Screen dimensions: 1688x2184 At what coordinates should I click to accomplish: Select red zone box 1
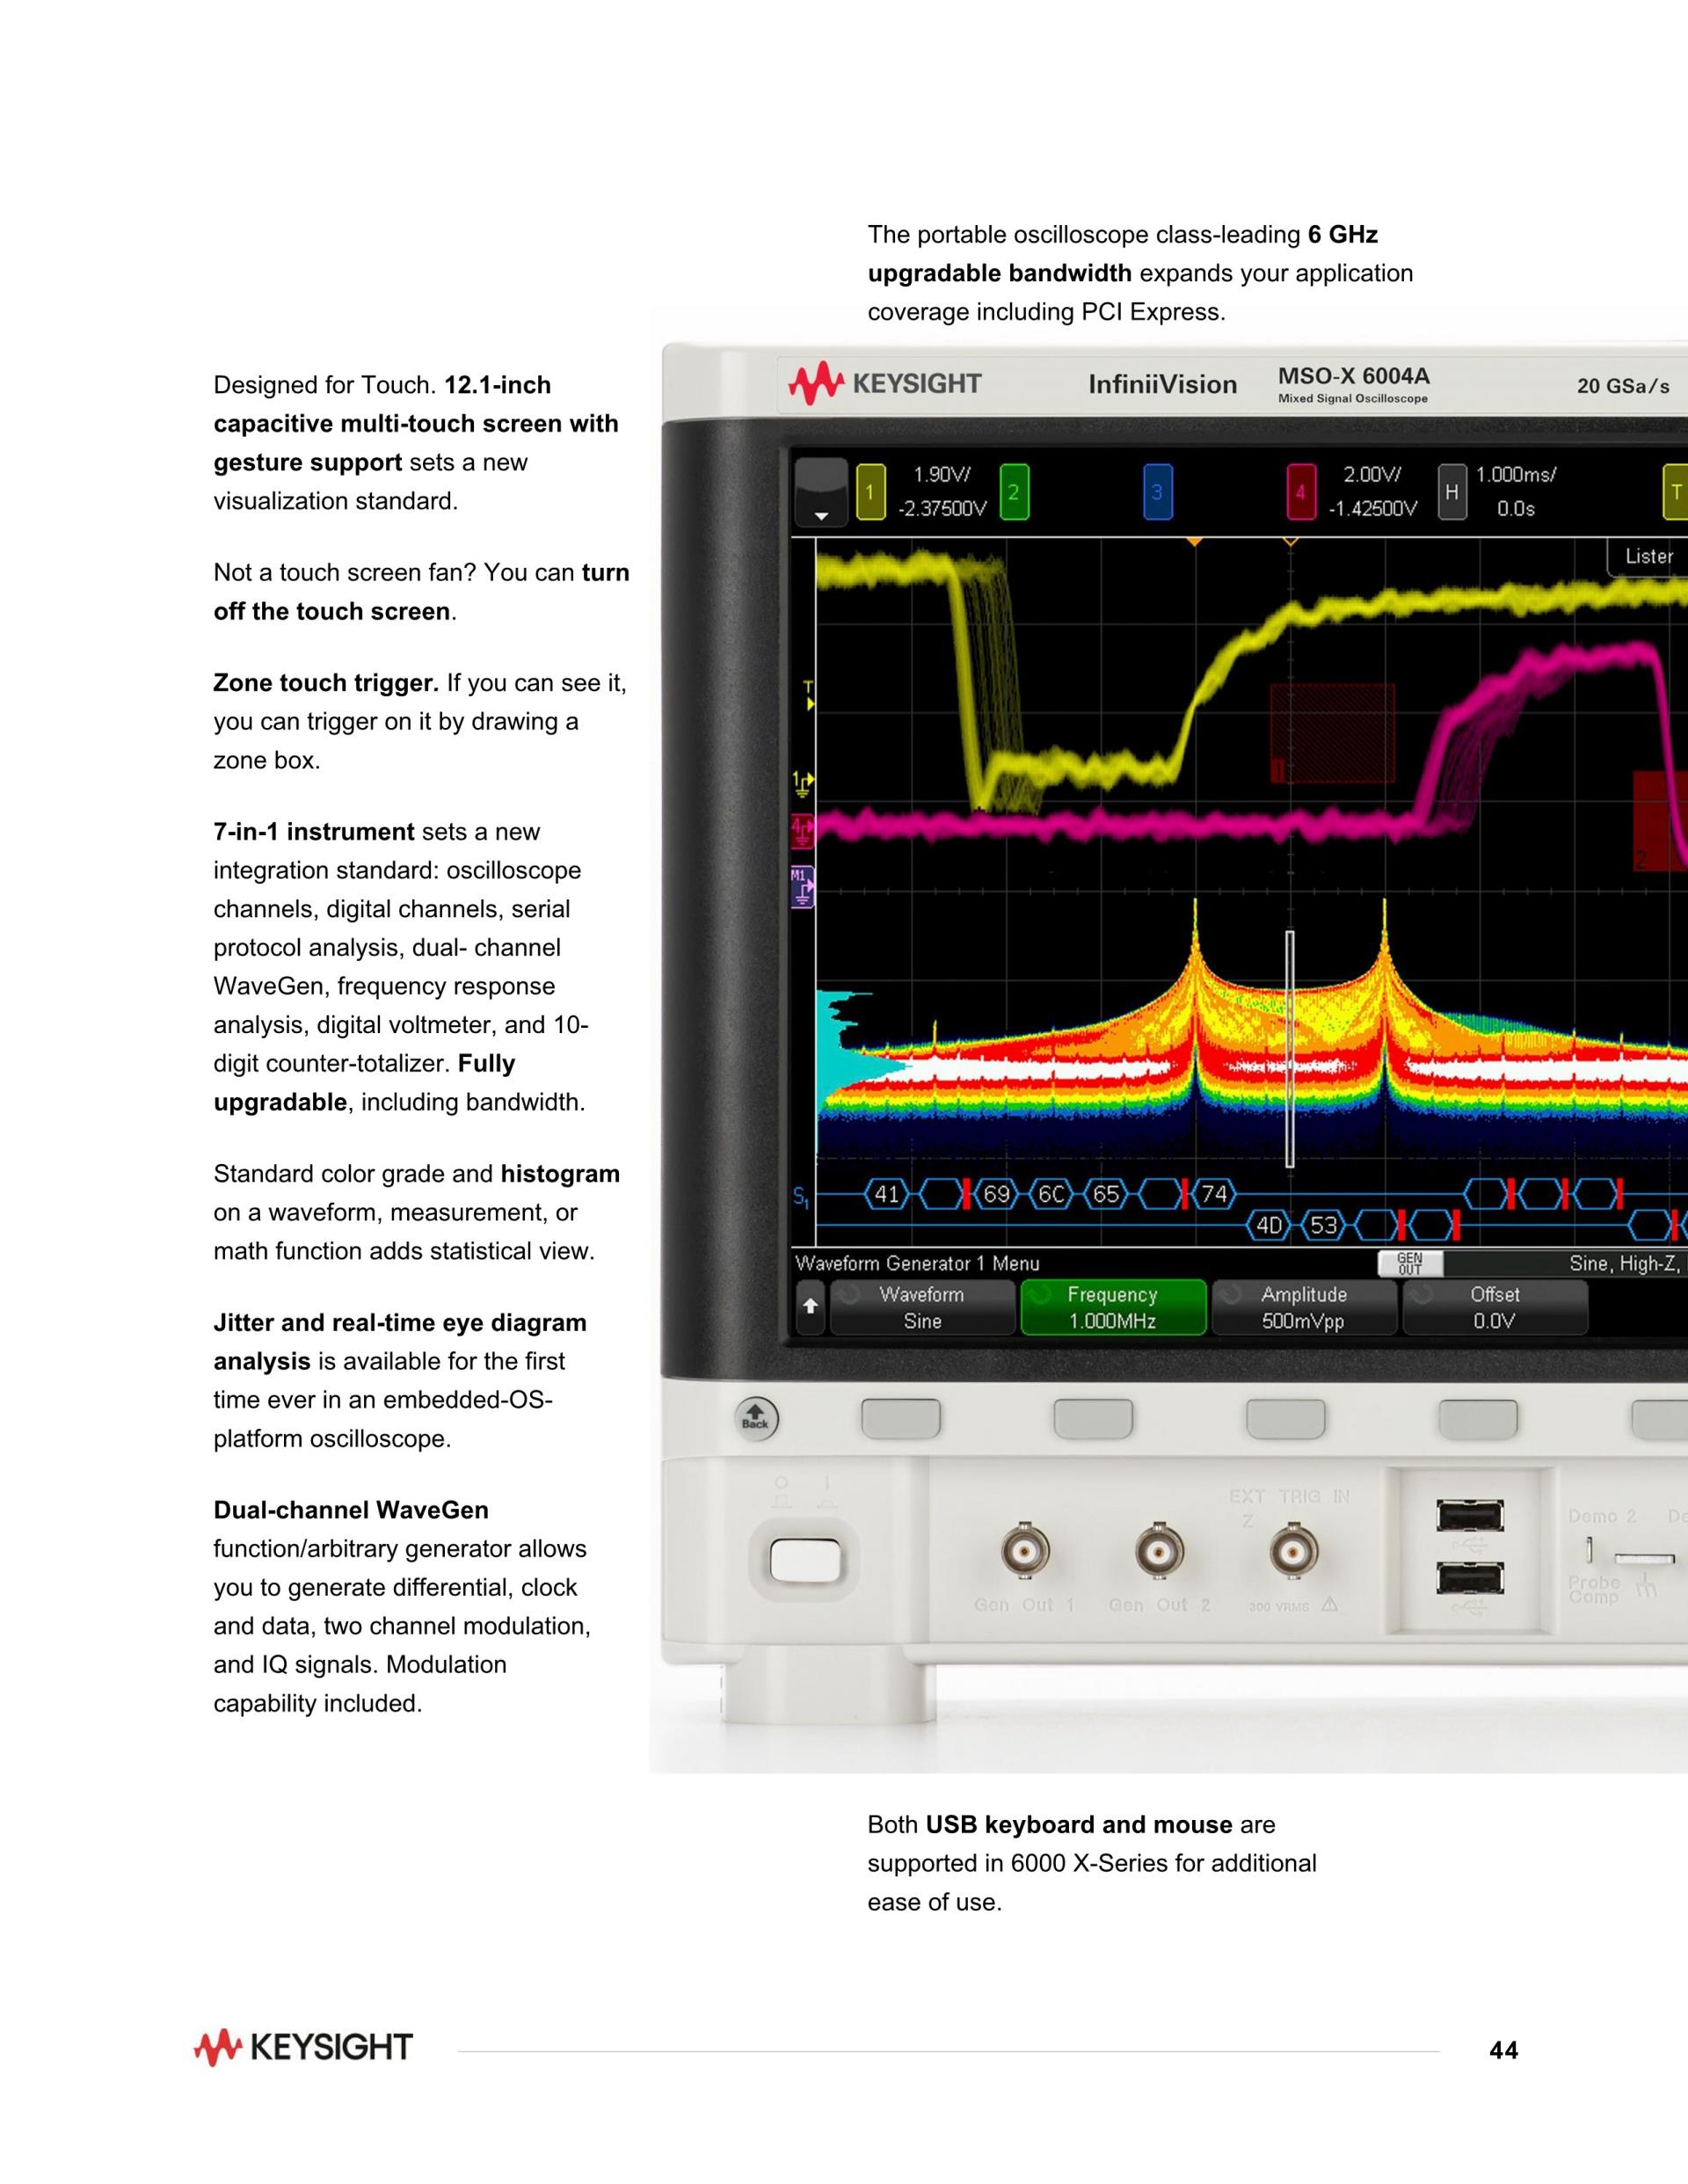(1331, 733)
